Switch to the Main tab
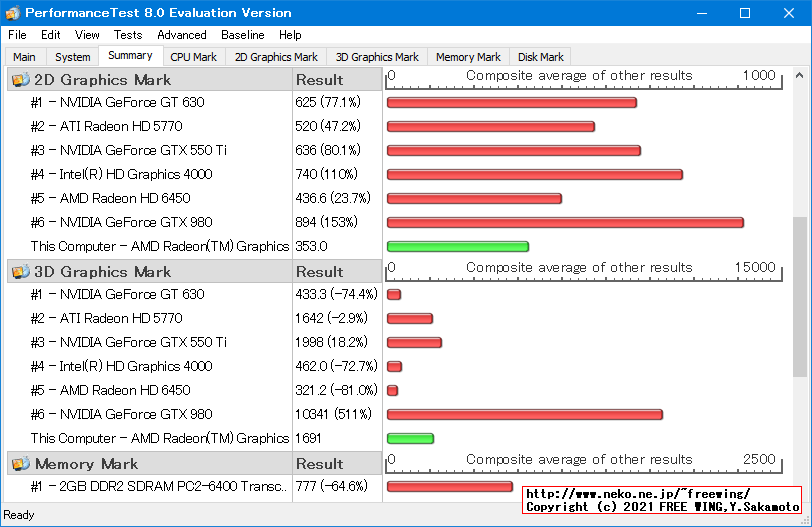The height and width of the screenshot is (527, 812). point(24,57)
